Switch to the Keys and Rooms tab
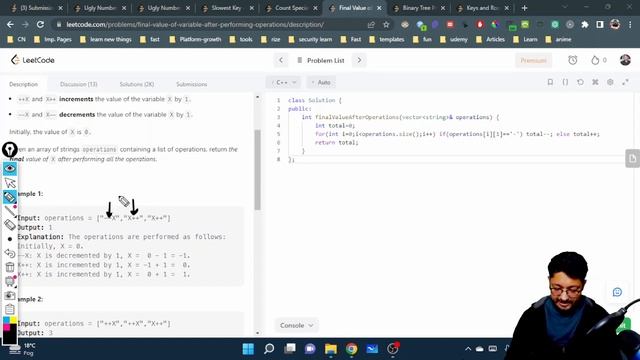Viewport: 640px width, 360px height. [482, 8]
